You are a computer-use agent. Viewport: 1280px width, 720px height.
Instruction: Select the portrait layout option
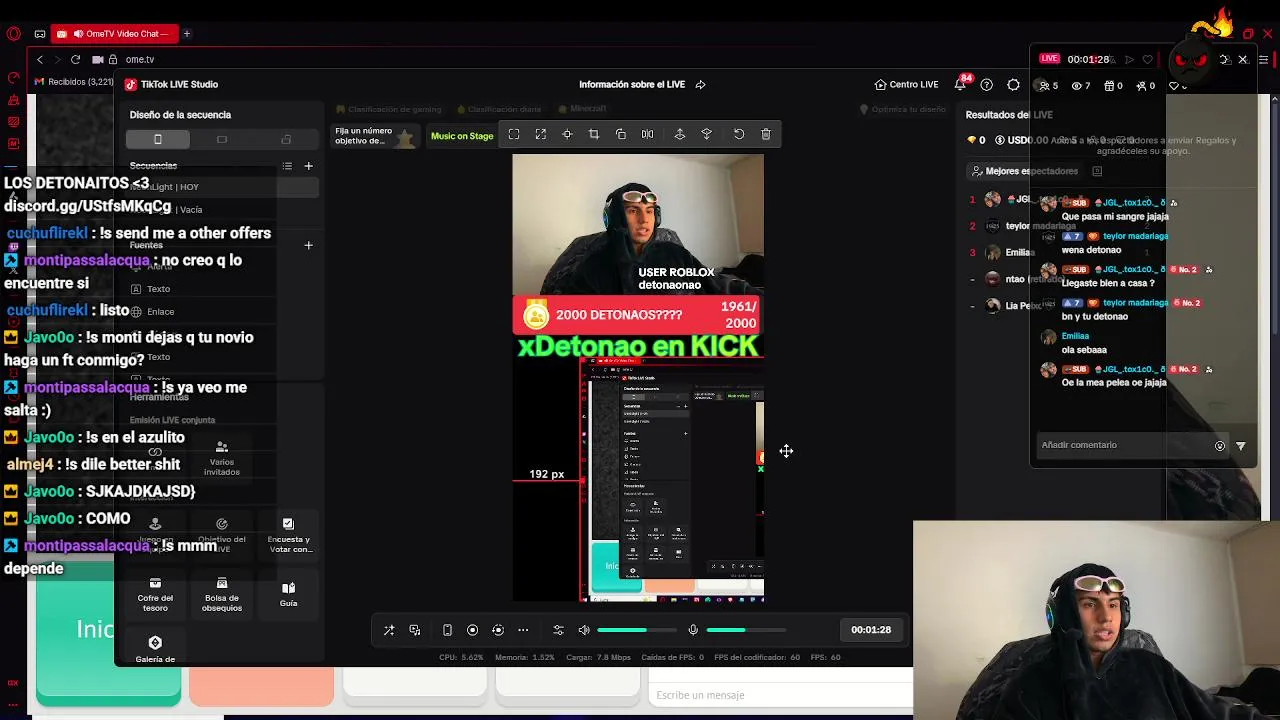[x=158, y=139]
